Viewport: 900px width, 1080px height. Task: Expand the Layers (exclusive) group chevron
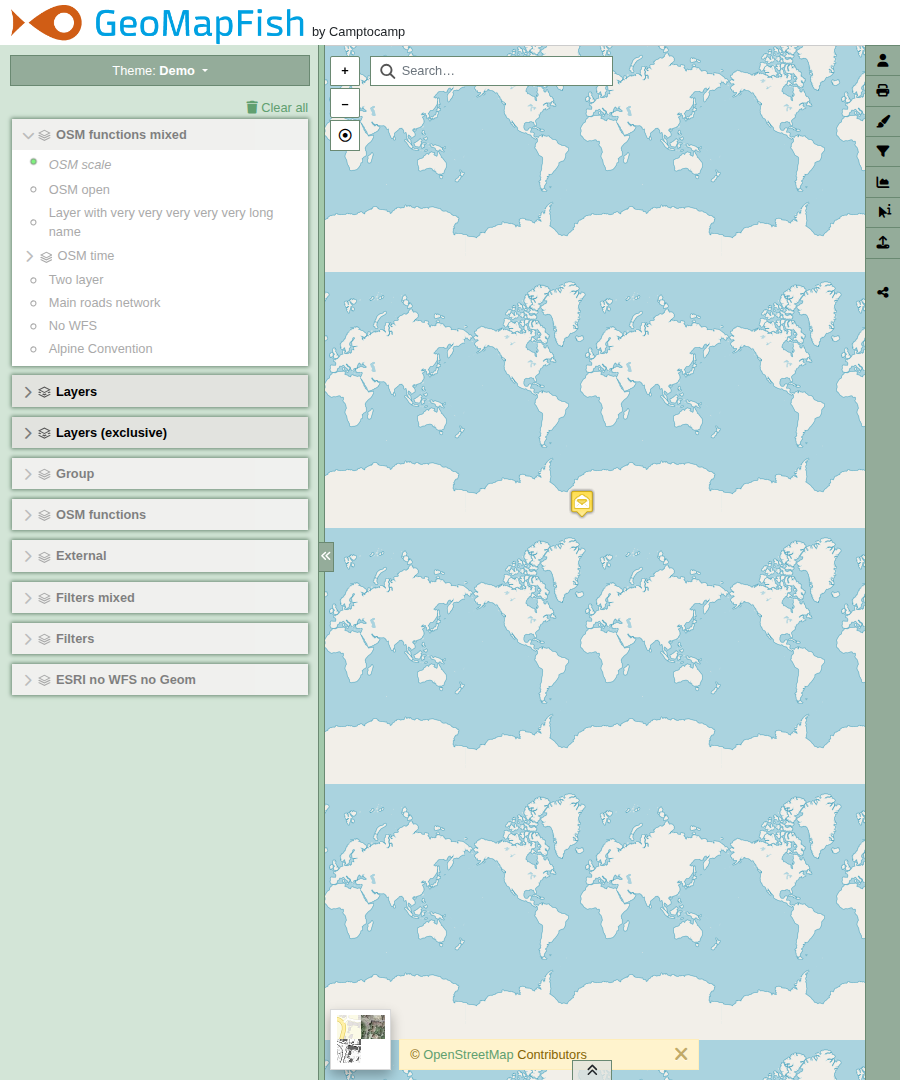point(28,433)
